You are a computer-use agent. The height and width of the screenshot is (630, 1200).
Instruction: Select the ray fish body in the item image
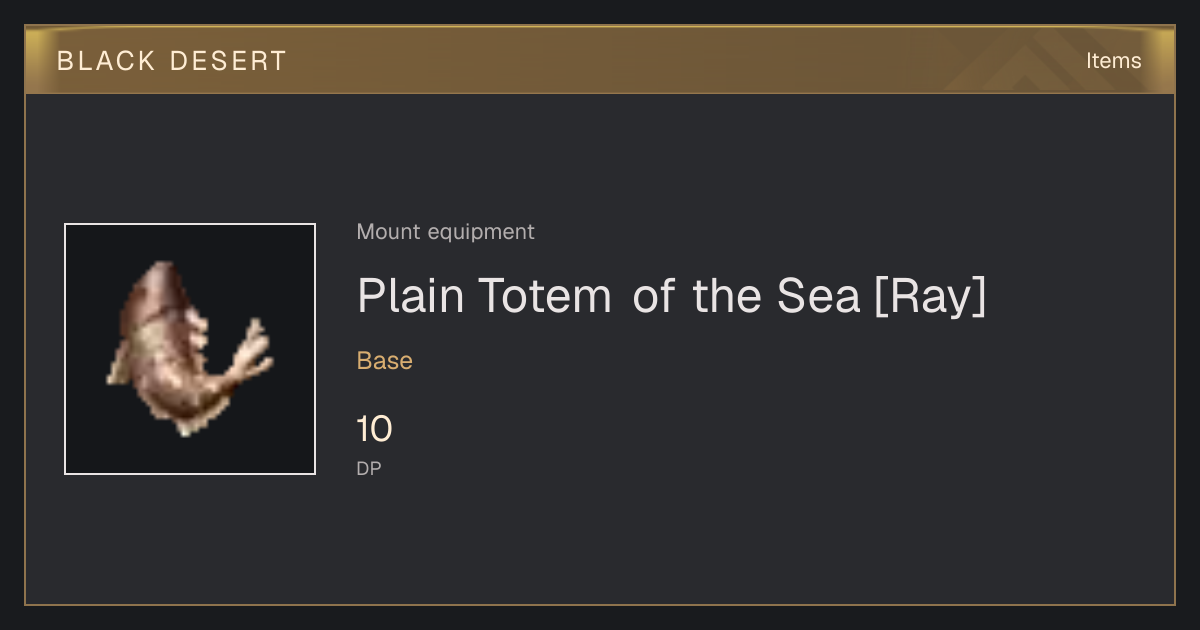pos(160,345)
